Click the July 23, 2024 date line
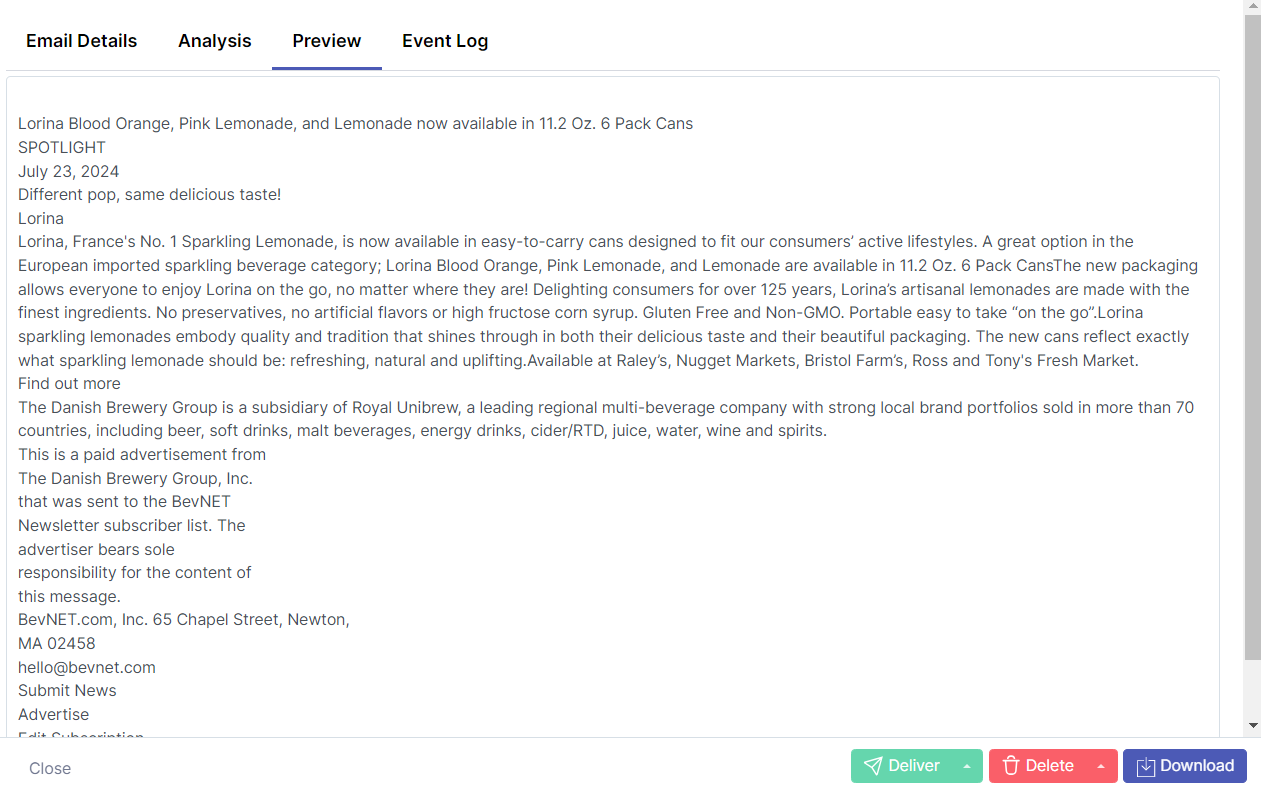 click(69, 171)
